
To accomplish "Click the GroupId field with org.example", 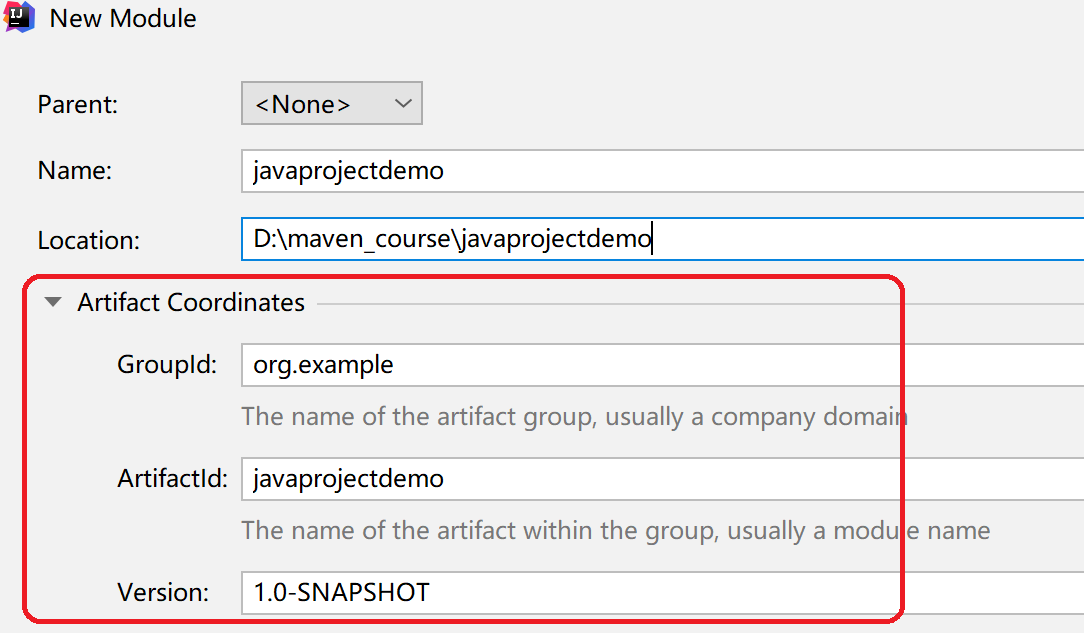I will coord(660,365).
